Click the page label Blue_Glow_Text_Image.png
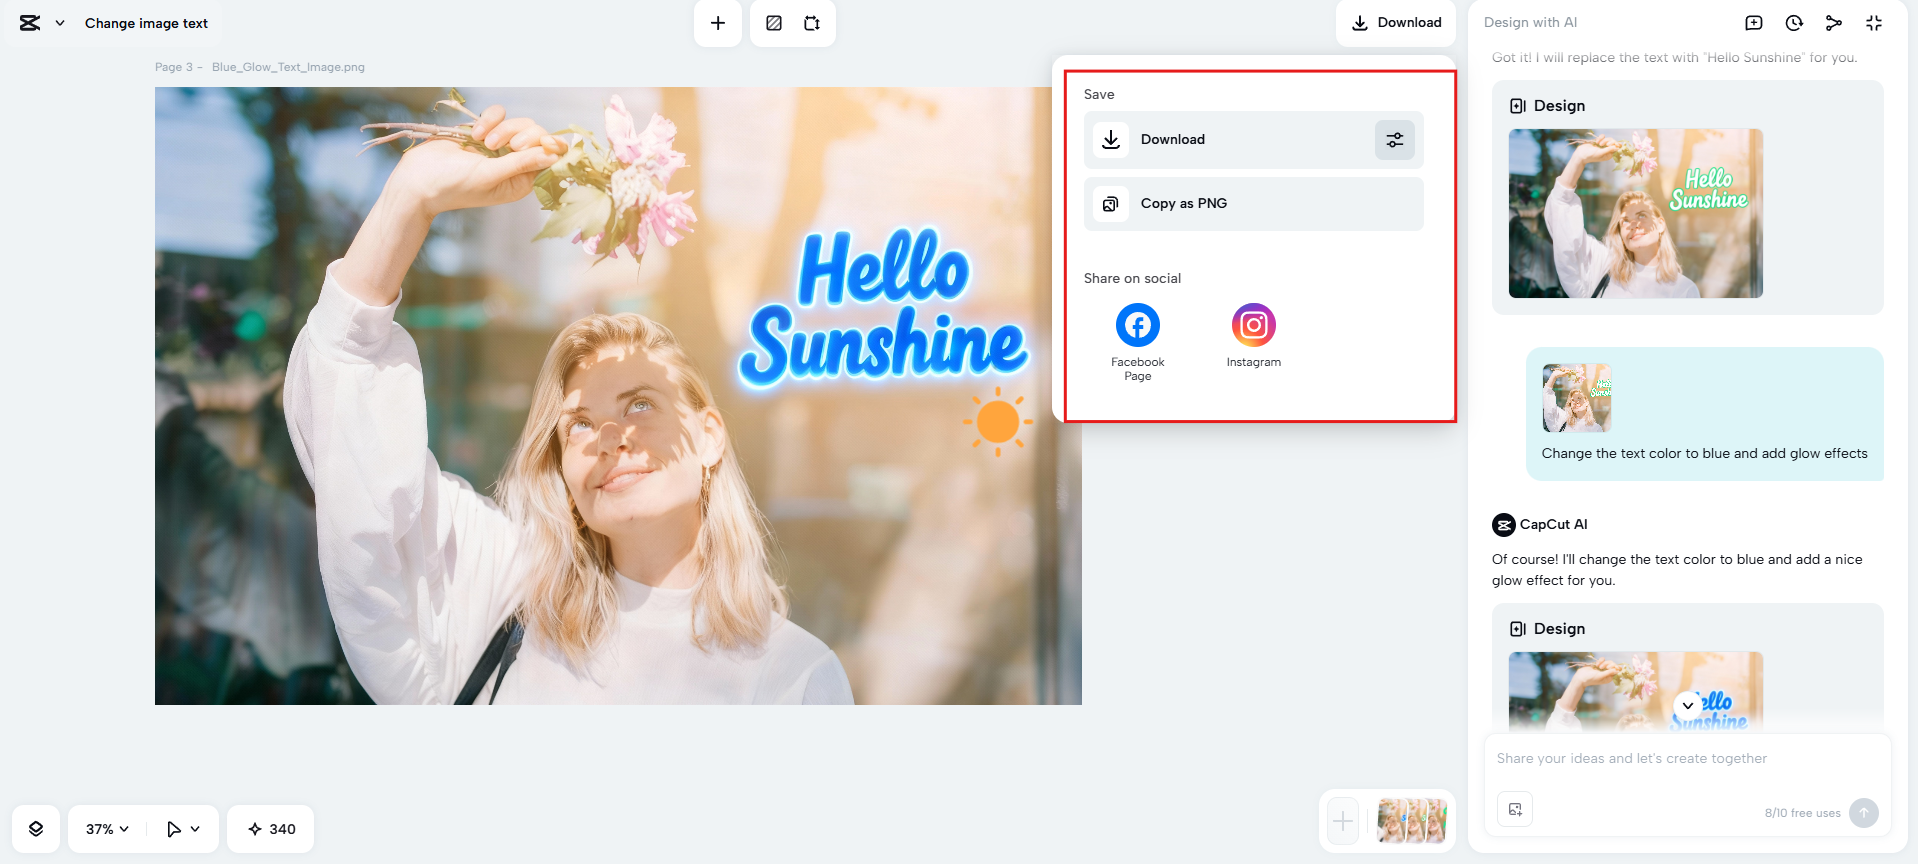The height and width of the screenshot is (864, 1918). (x=288, y=67)
